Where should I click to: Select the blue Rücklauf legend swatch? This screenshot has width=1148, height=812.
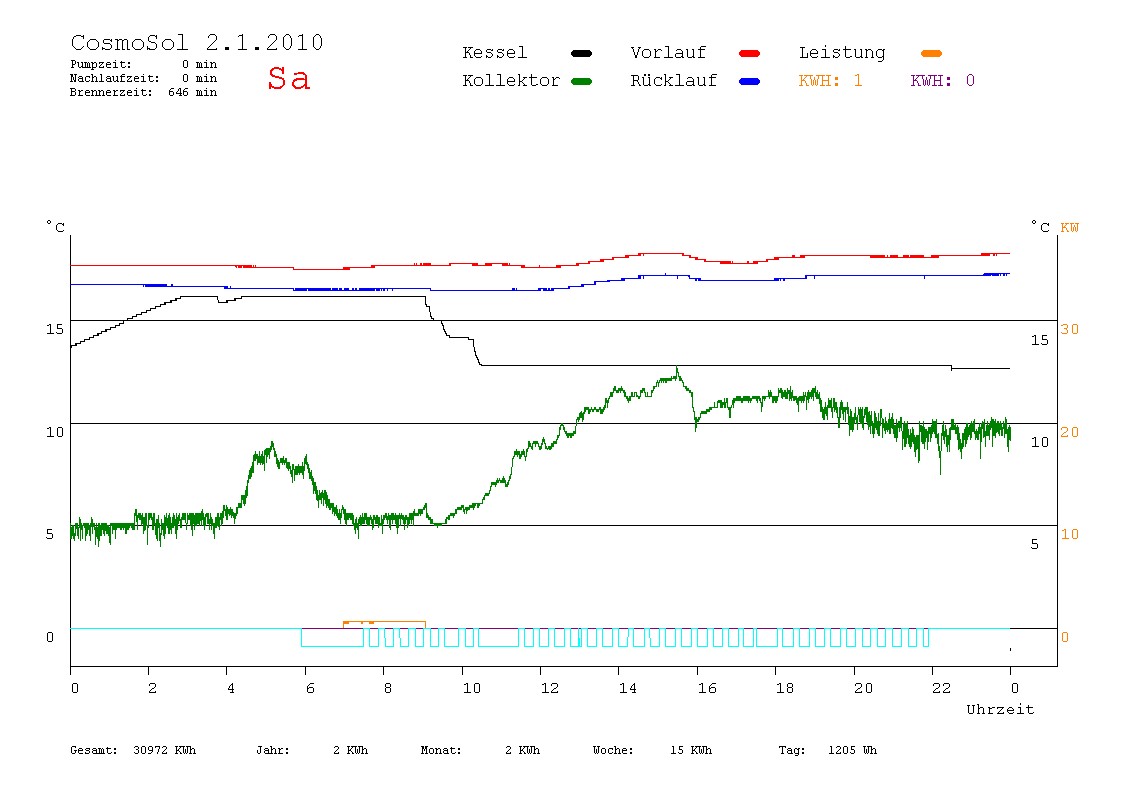point(750,81)
